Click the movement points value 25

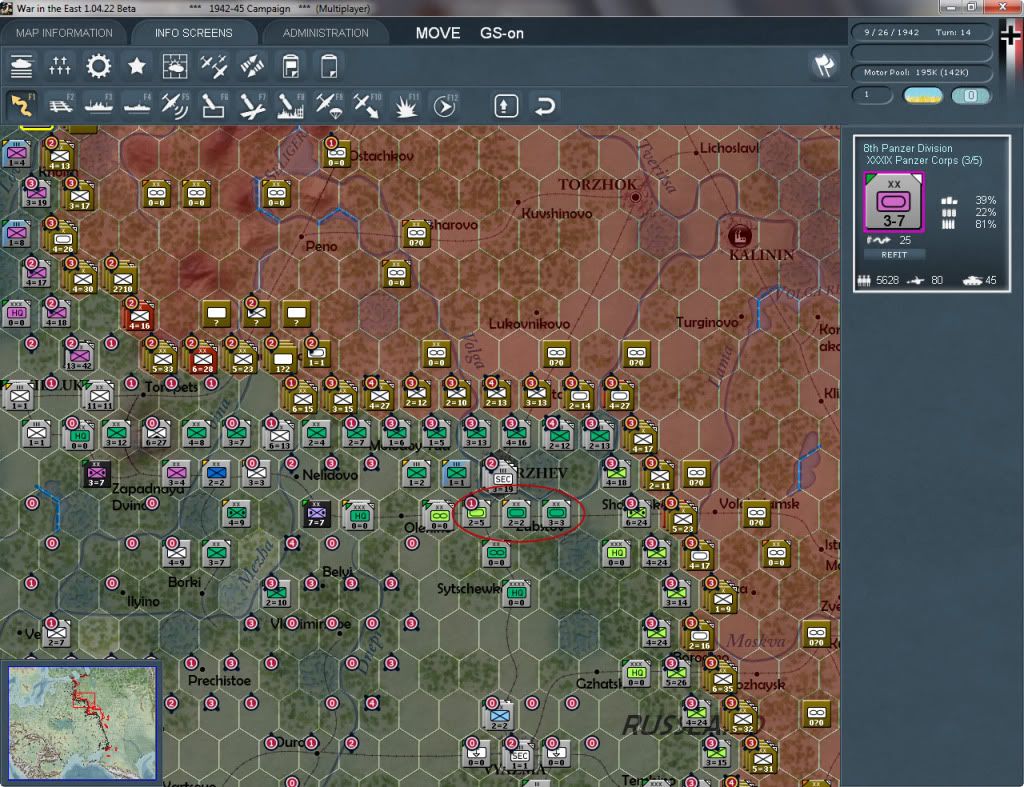[904, 240]
